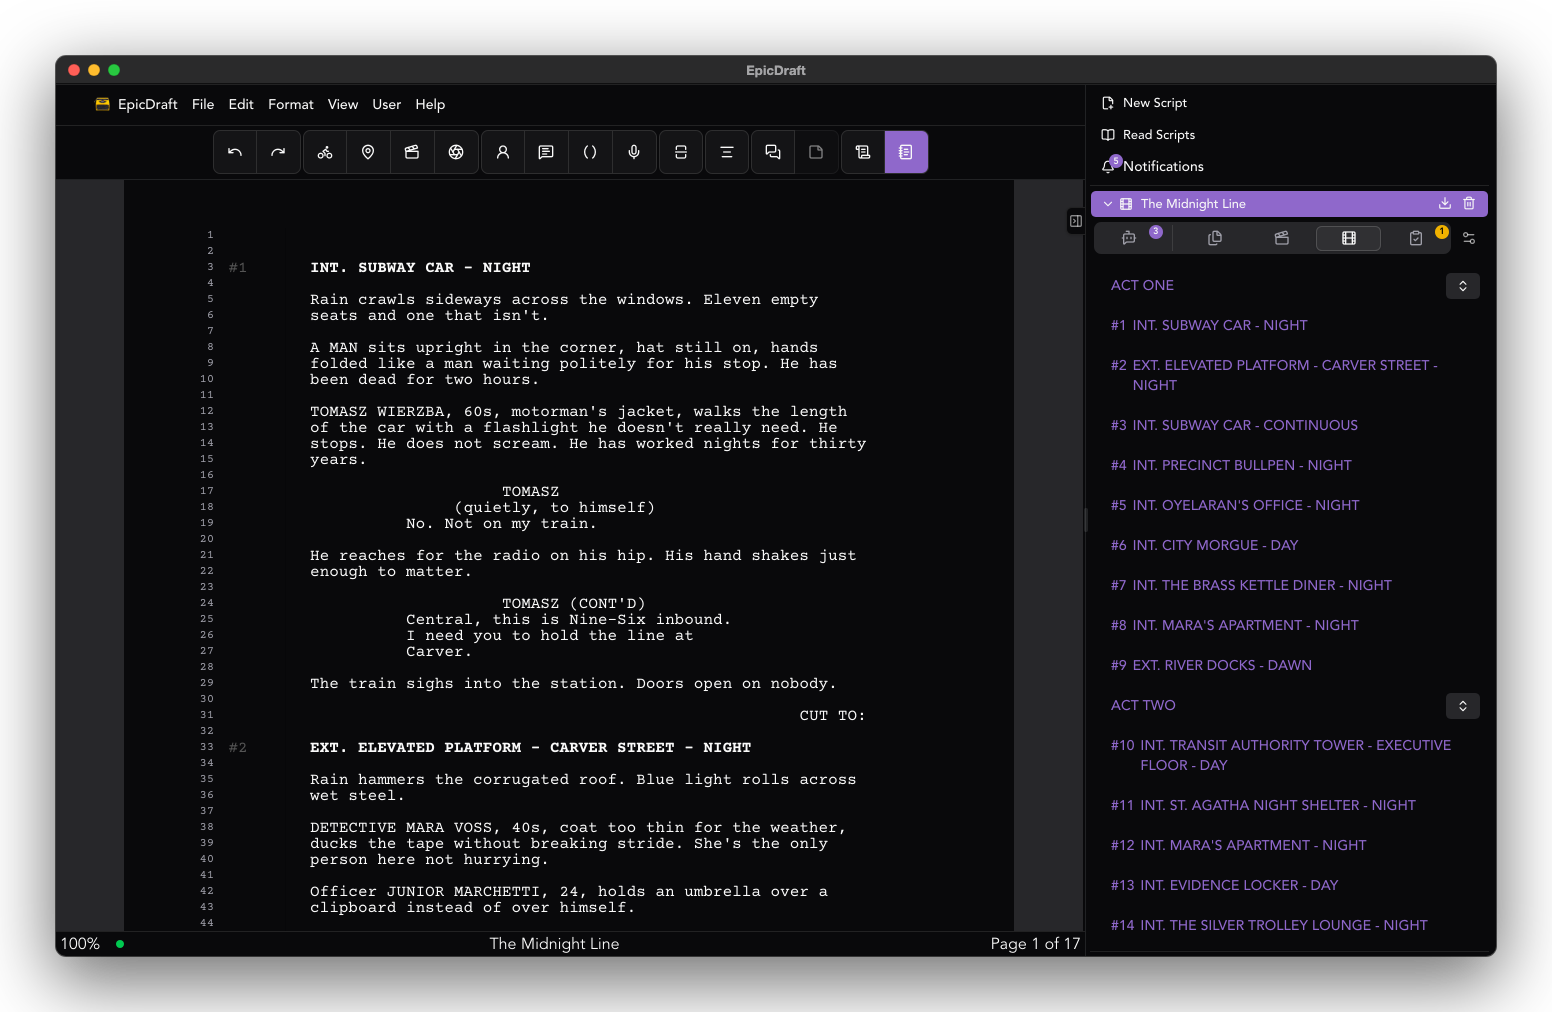
Task: Click the ACT ONE heading label
Action: click(x=1142, y=285)
